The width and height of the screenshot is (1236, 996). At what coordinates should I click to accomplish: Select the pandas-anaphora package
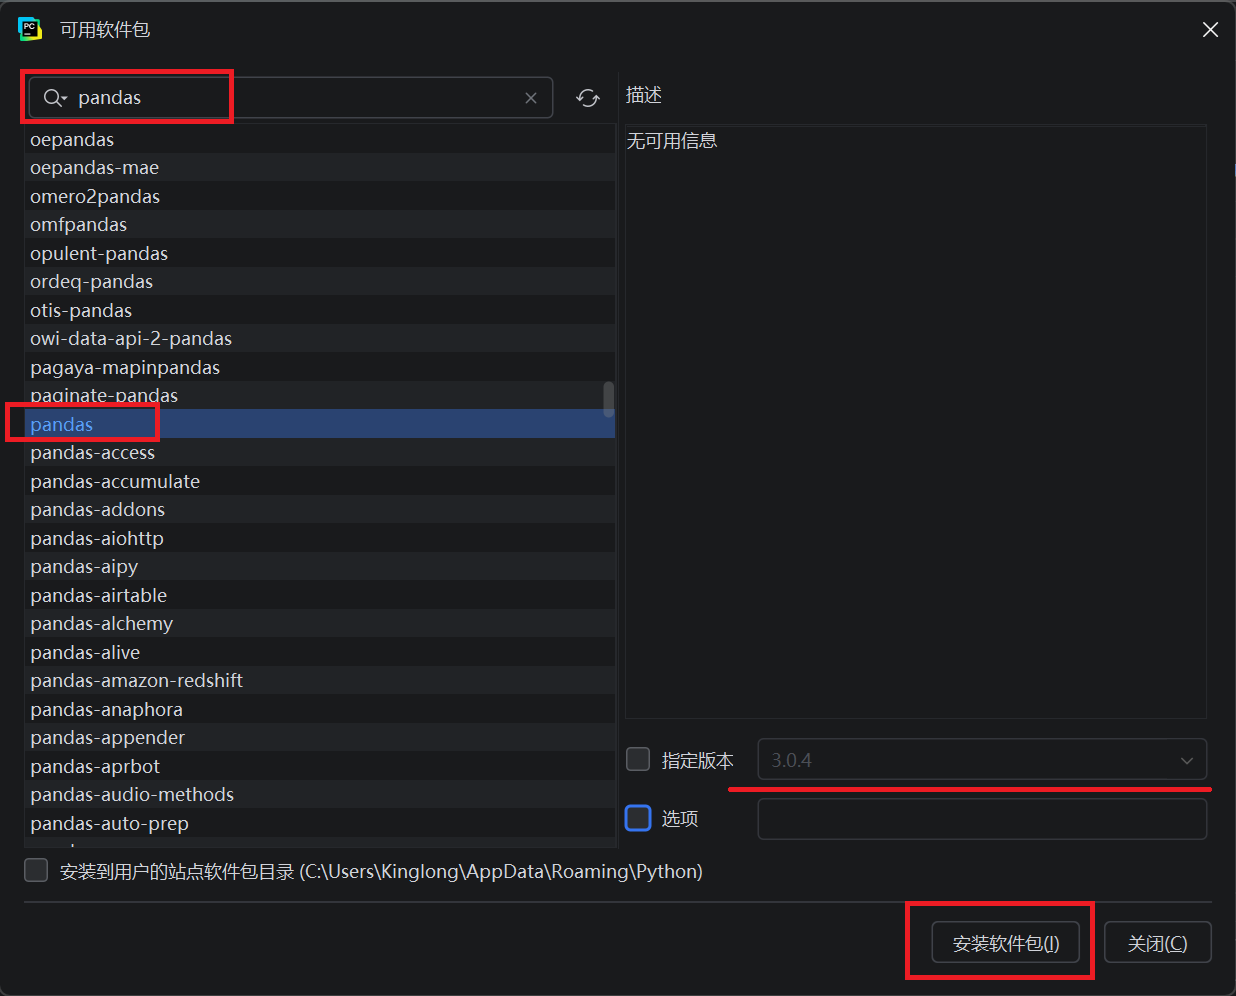[319, 709]
